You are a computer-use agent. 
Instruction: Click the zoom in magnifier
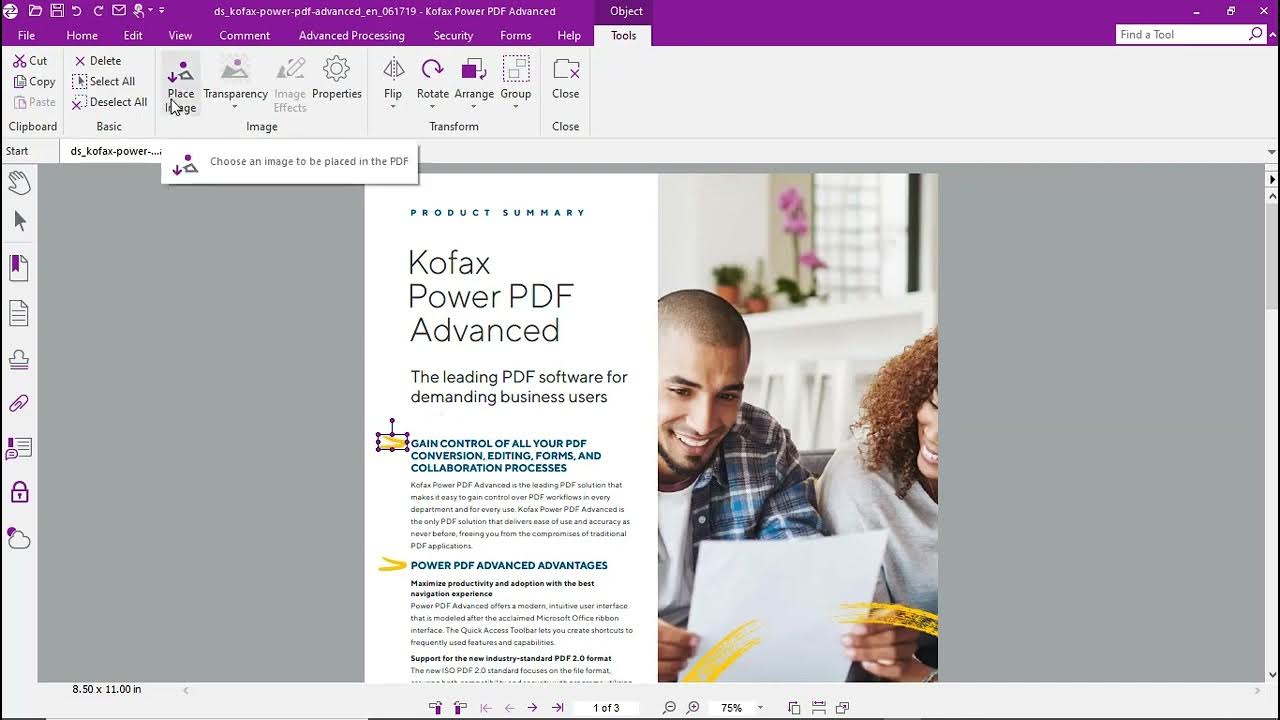click(x=693, y=708)
